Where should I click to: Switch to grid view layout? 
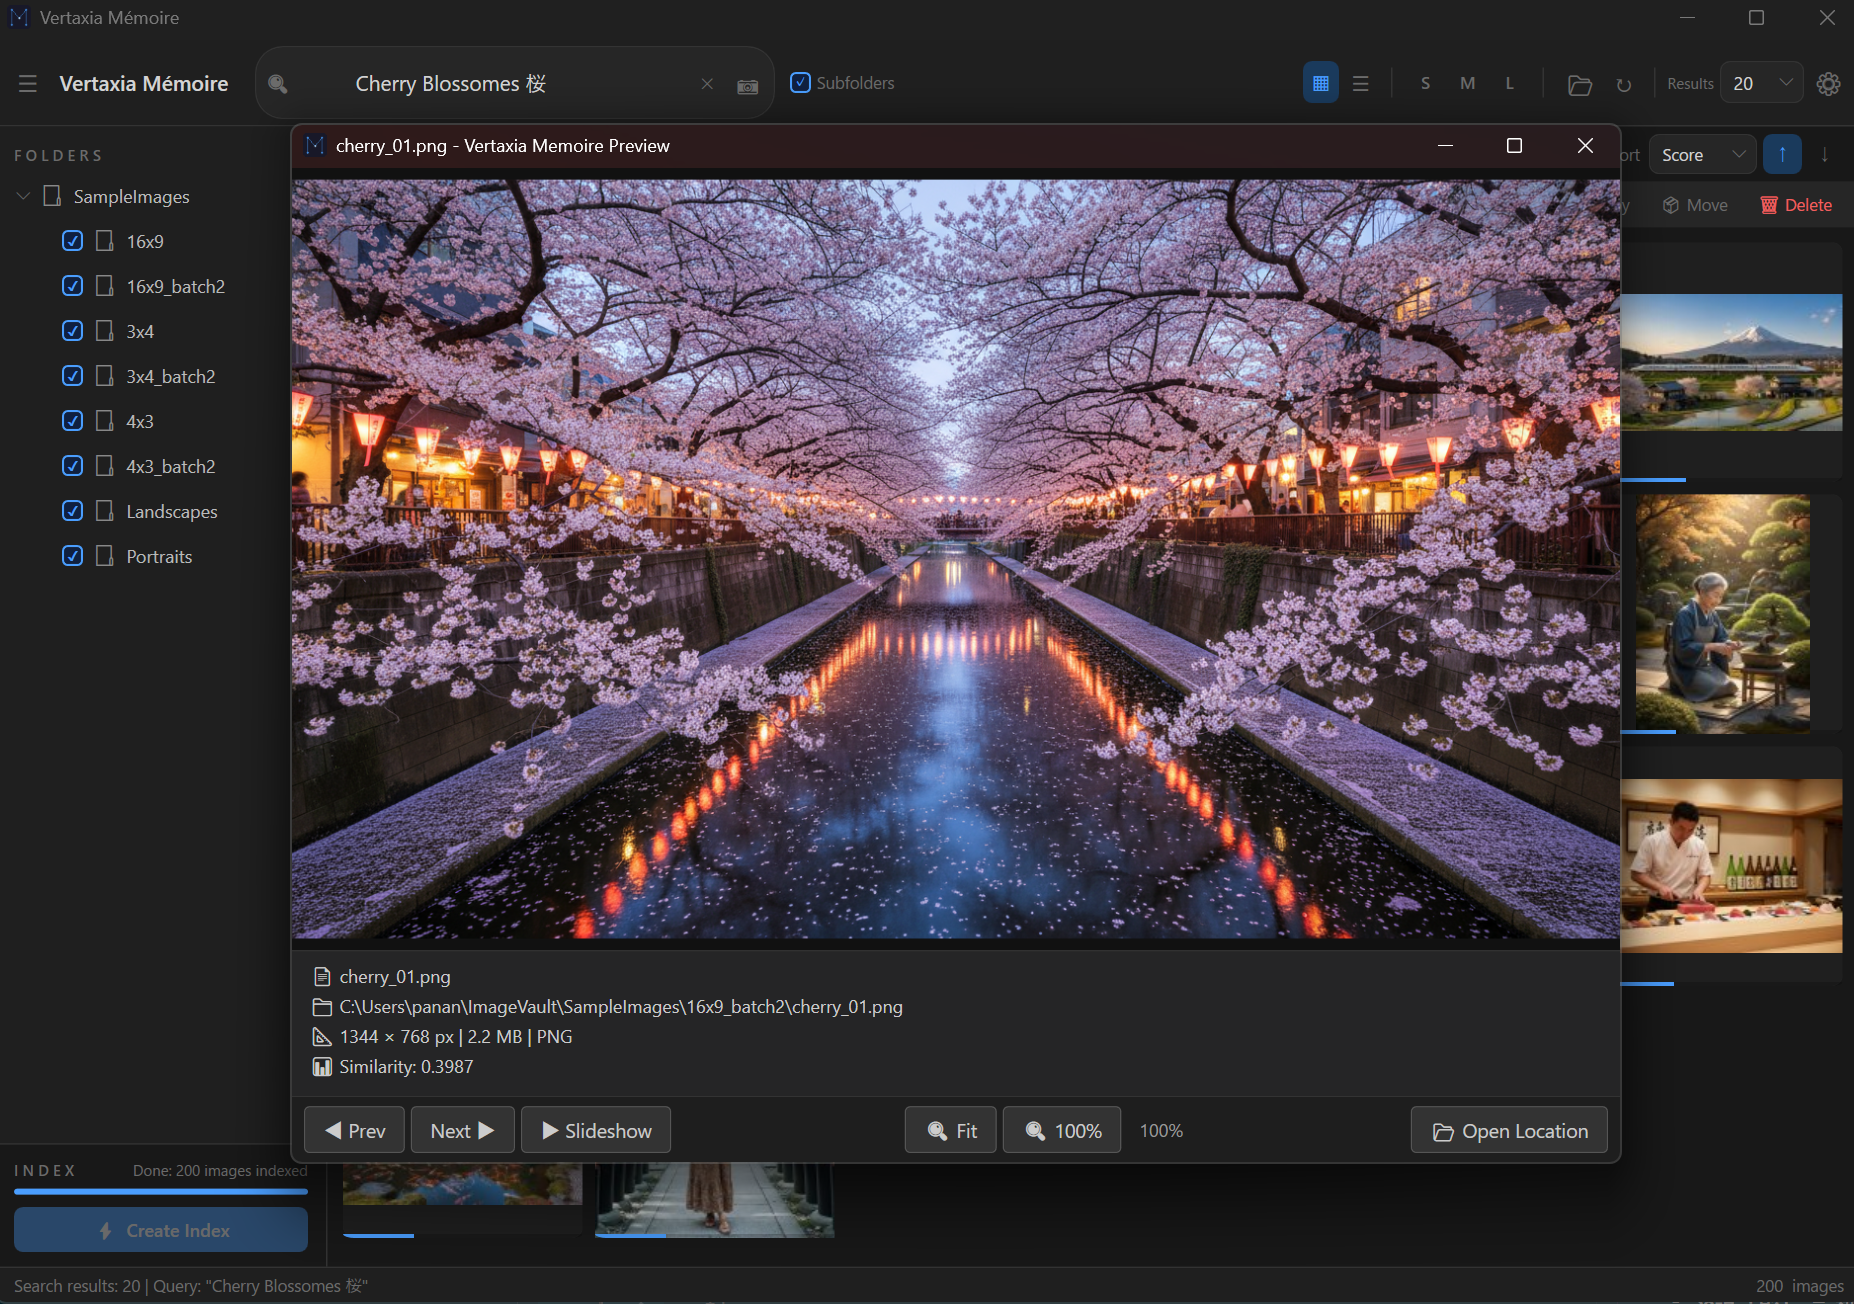click(x=1320, y=84)
